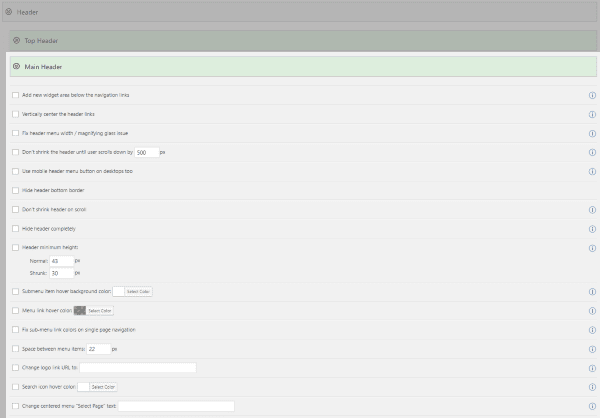Show info for 'Add new widget area' option
Viewport: 600px width, 418px height.
coord(592,95)
